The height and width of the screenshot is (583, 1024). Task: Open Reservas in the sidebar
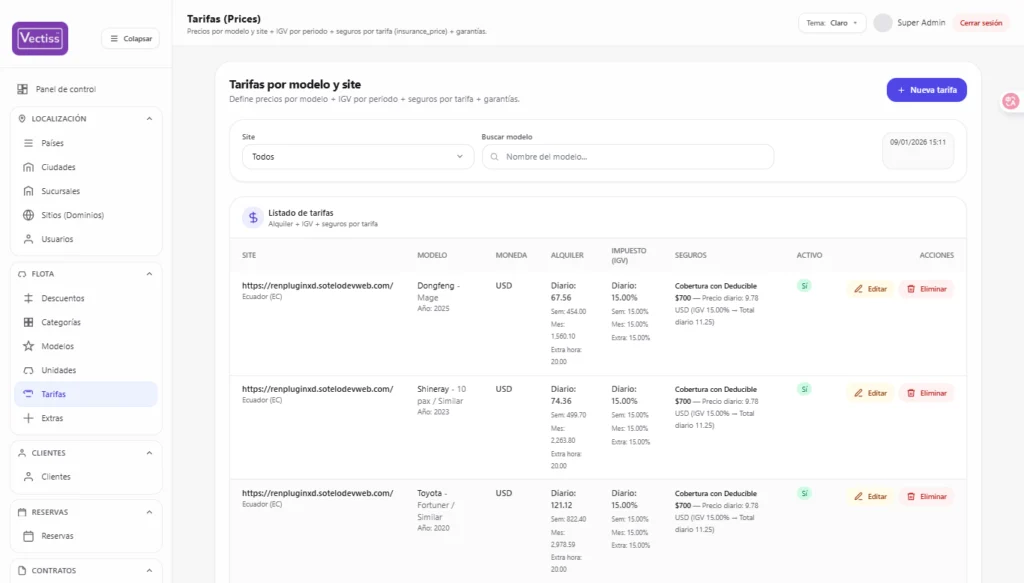click(57, 536)
